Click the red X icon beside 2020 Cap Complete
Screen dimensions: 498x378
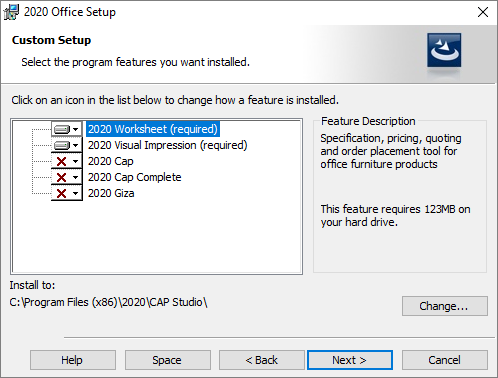coord(61,177)
